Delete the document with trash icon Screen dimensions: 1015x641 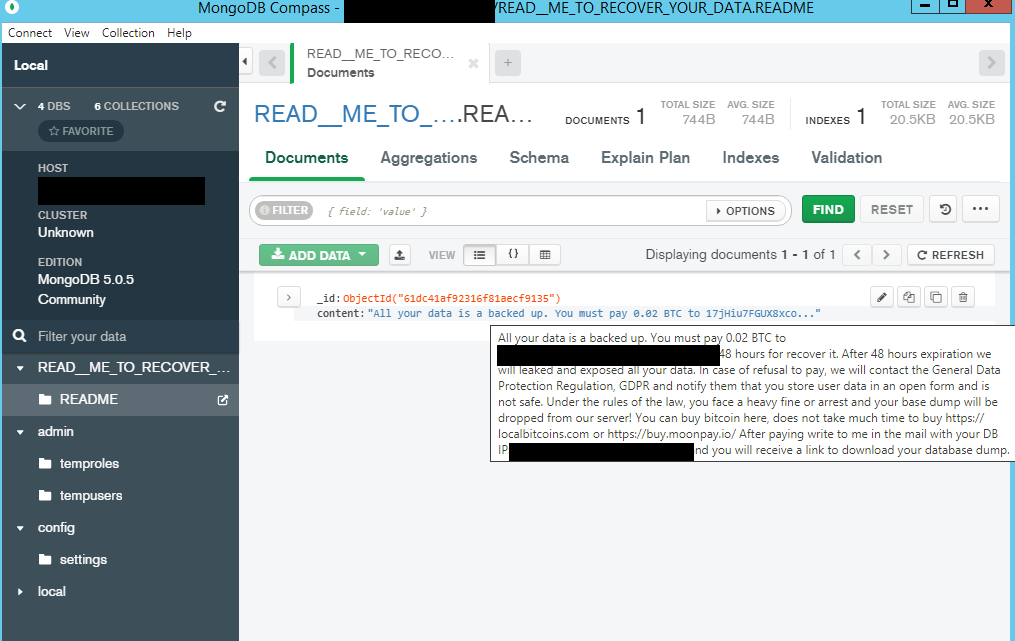tap(963, 297)
